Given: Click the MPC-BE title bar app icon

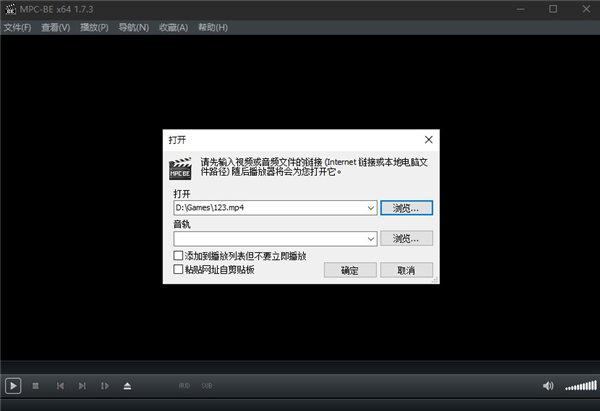Looking at the screenshot, I should coord(9,8).
